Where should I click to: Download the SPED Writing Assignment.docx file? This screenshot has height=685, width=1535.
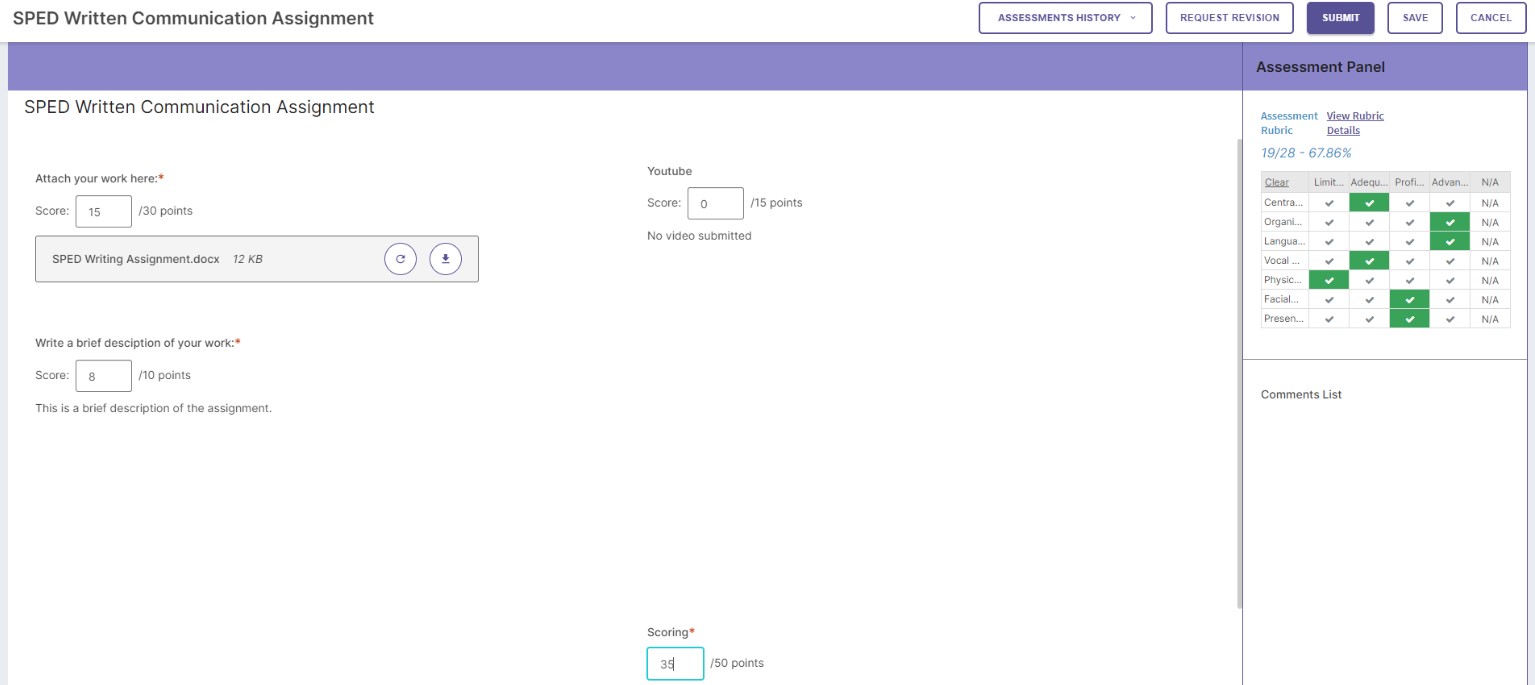pos(446,259)
